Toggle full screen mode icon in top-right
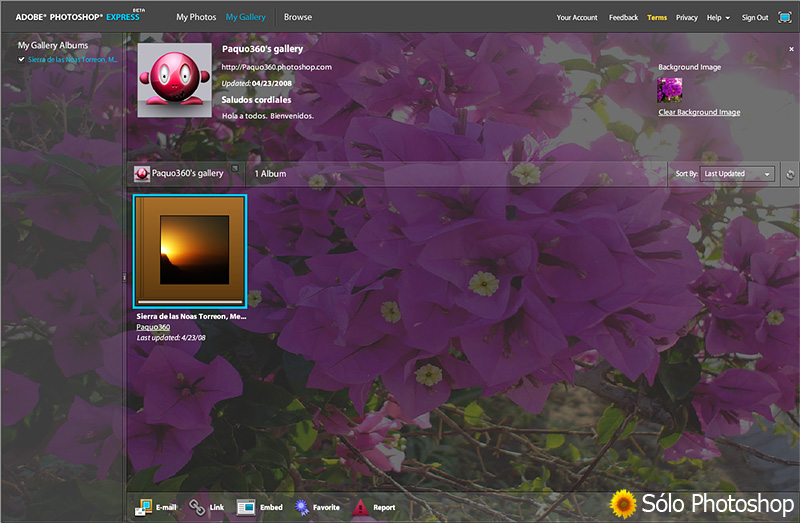Viewport: 800px width, 523px height. [x=785, y=17]
